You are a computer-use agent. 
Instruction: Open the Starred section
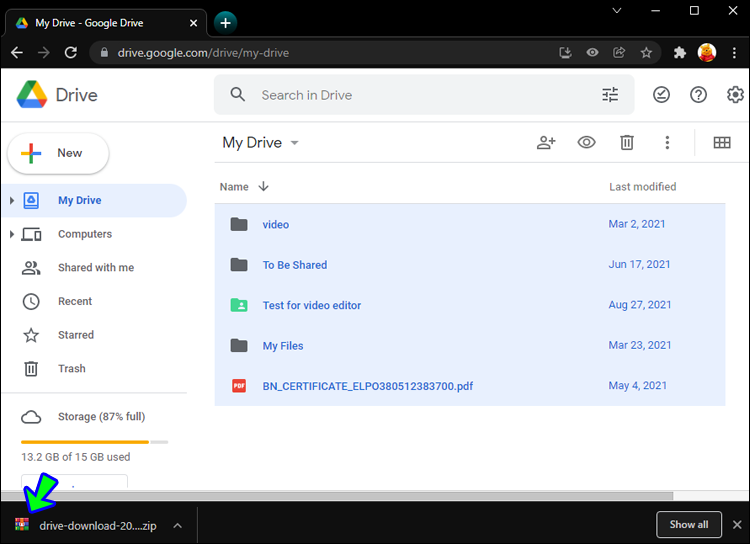coord(75,335)
